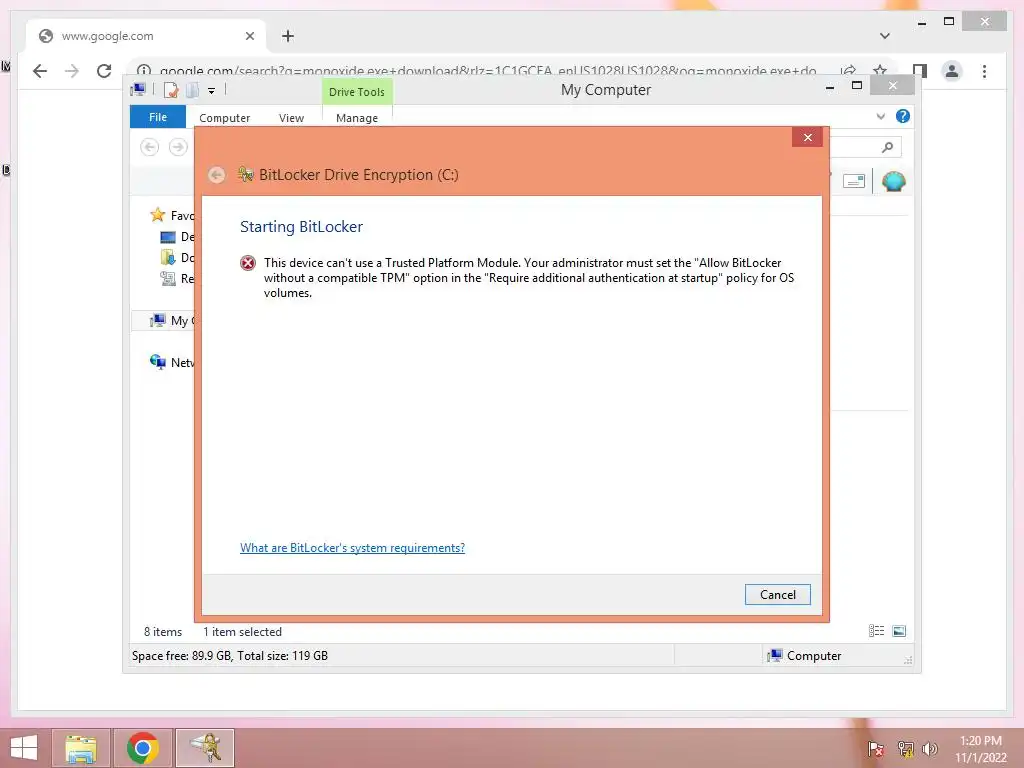Viewport: 1024px width, 768px height.
Task: Open File Explorer from taskbar
Action: click(81, 748)
